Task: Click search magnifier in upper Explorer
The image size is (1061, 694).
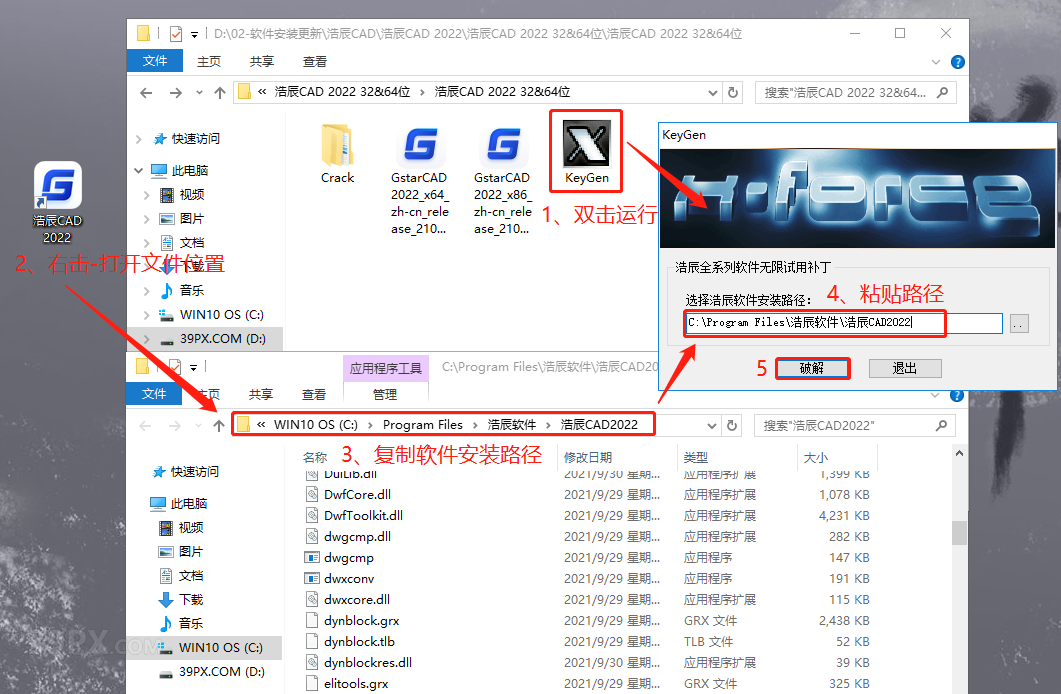Action: coord(943,92)
